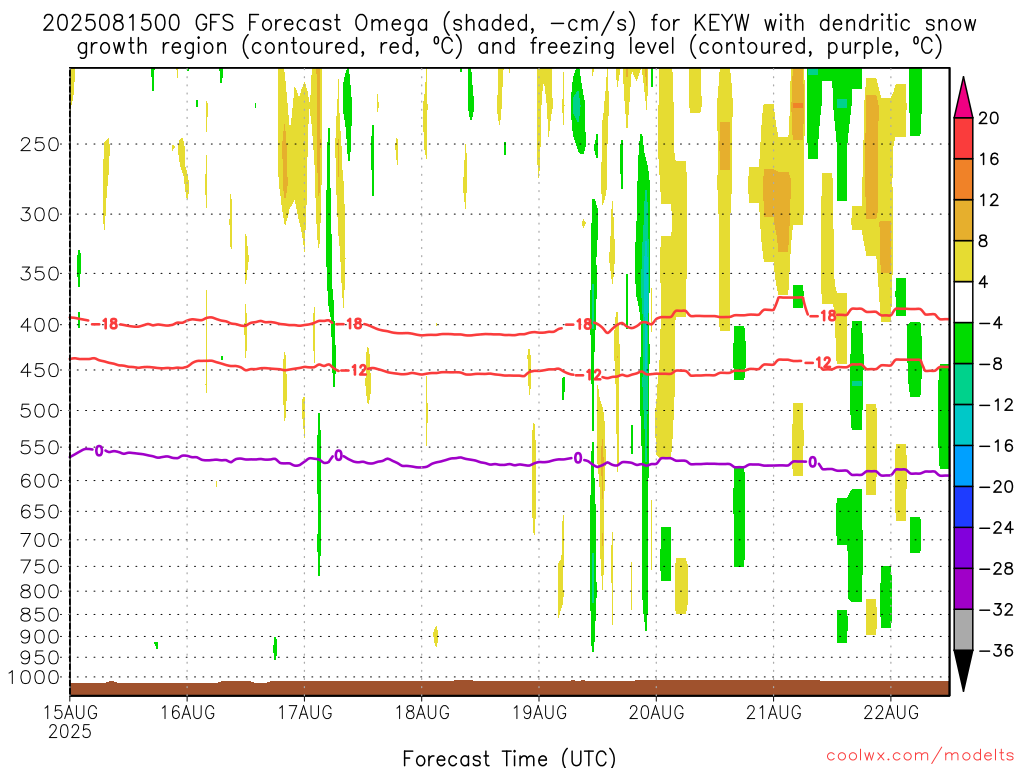Click the 600 pressure axis label
The image size is (1024, 768).
40,481
